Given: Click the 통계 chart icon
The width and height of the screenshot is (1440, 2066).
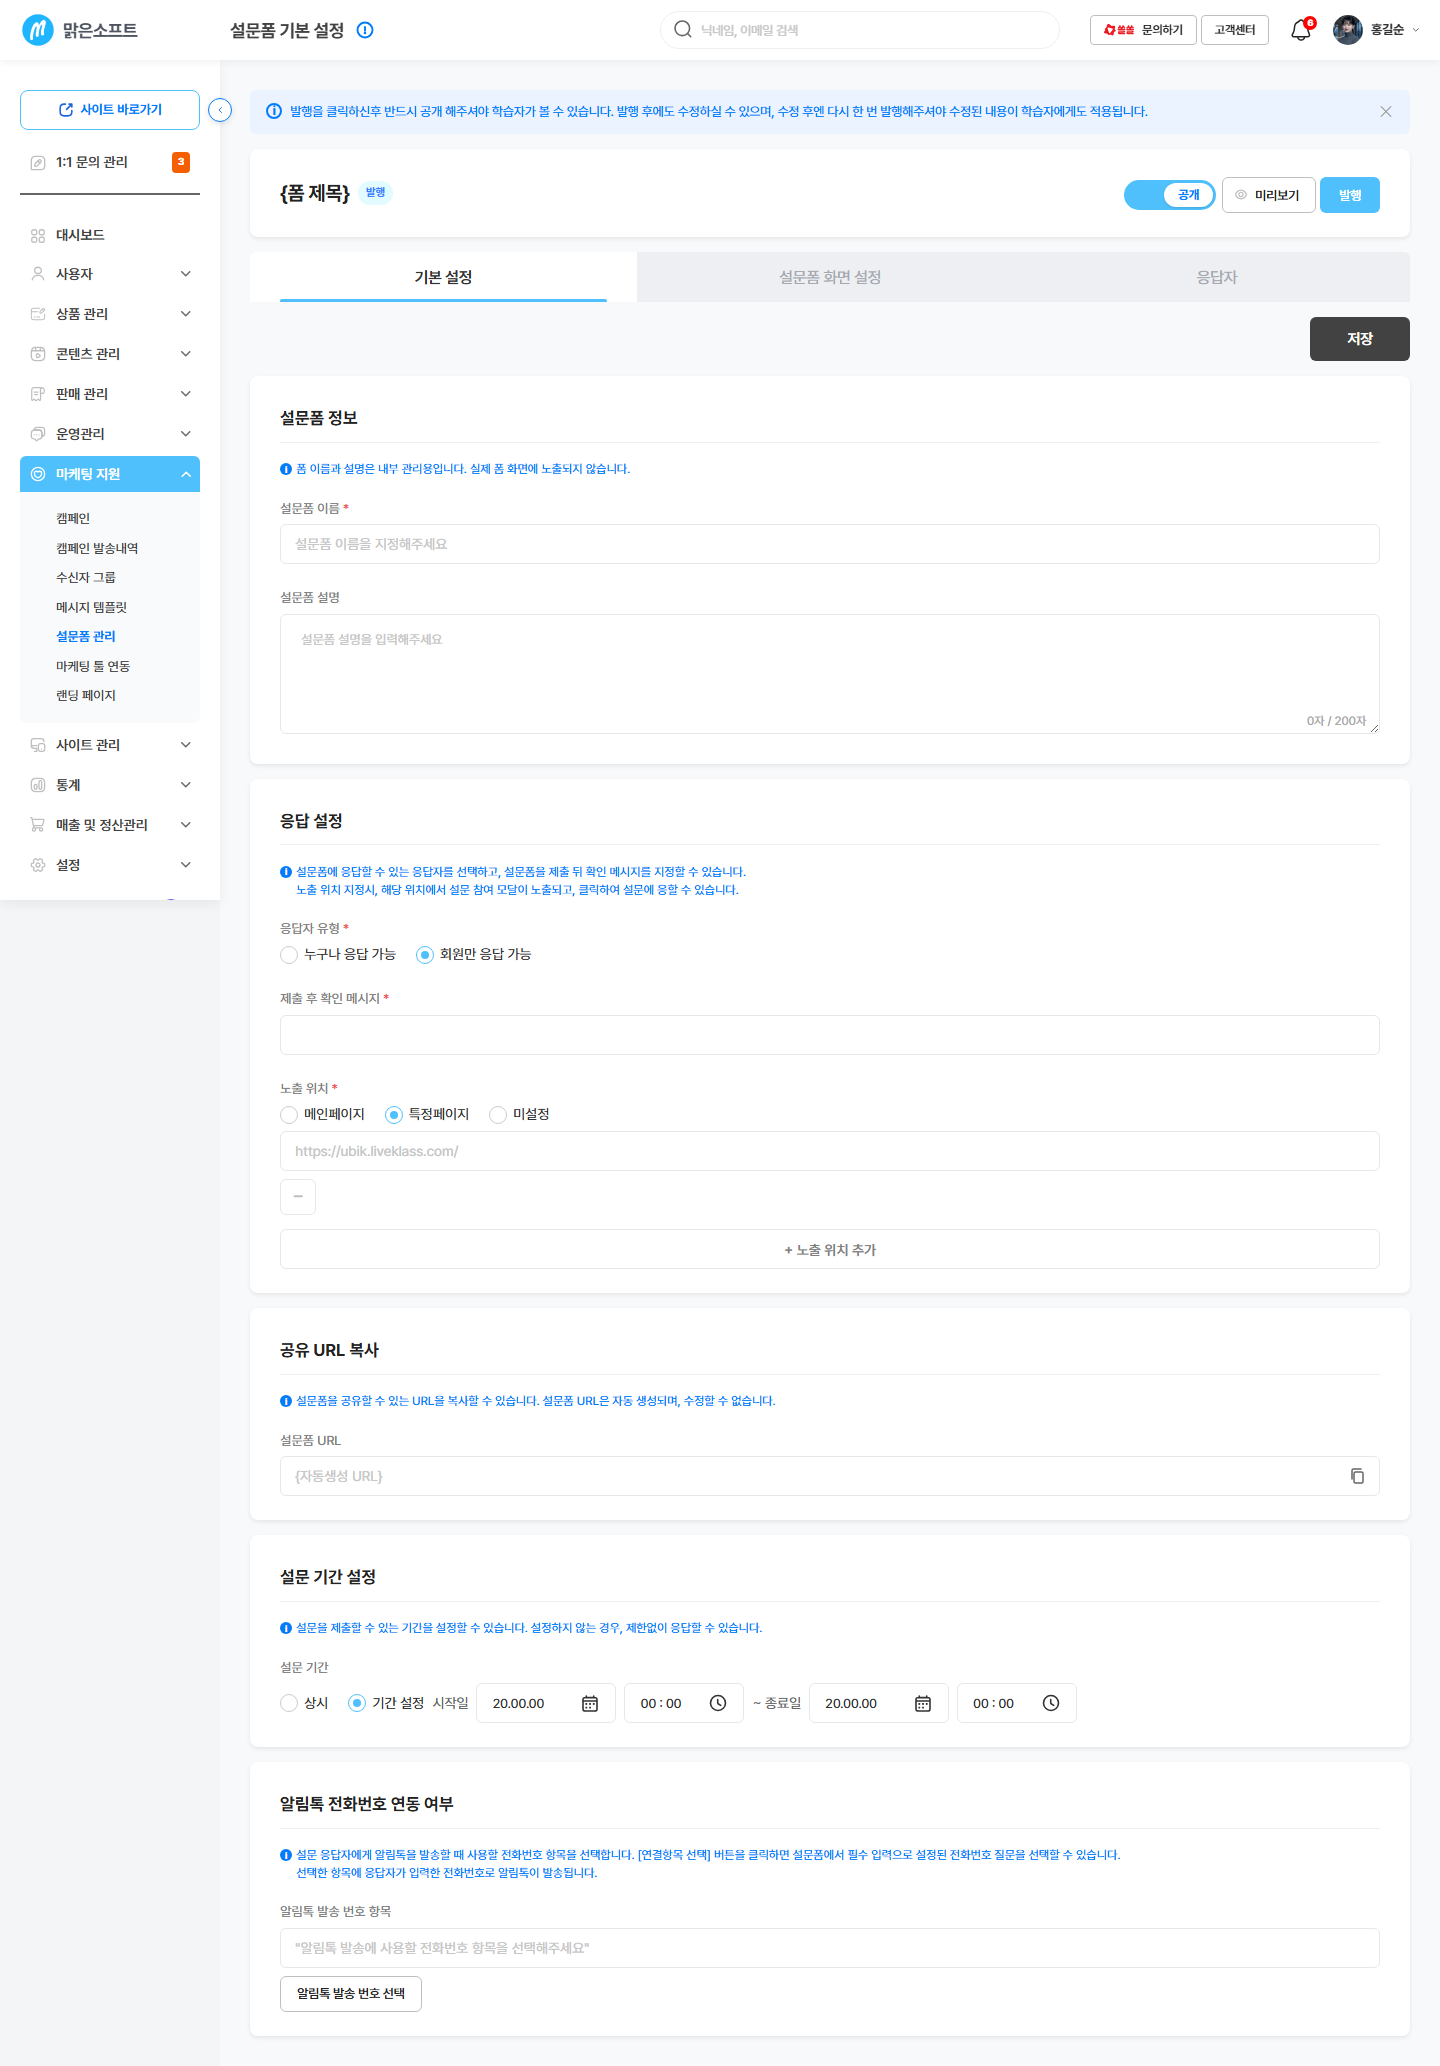Looking at the screenshot, I should pos(38,785).
